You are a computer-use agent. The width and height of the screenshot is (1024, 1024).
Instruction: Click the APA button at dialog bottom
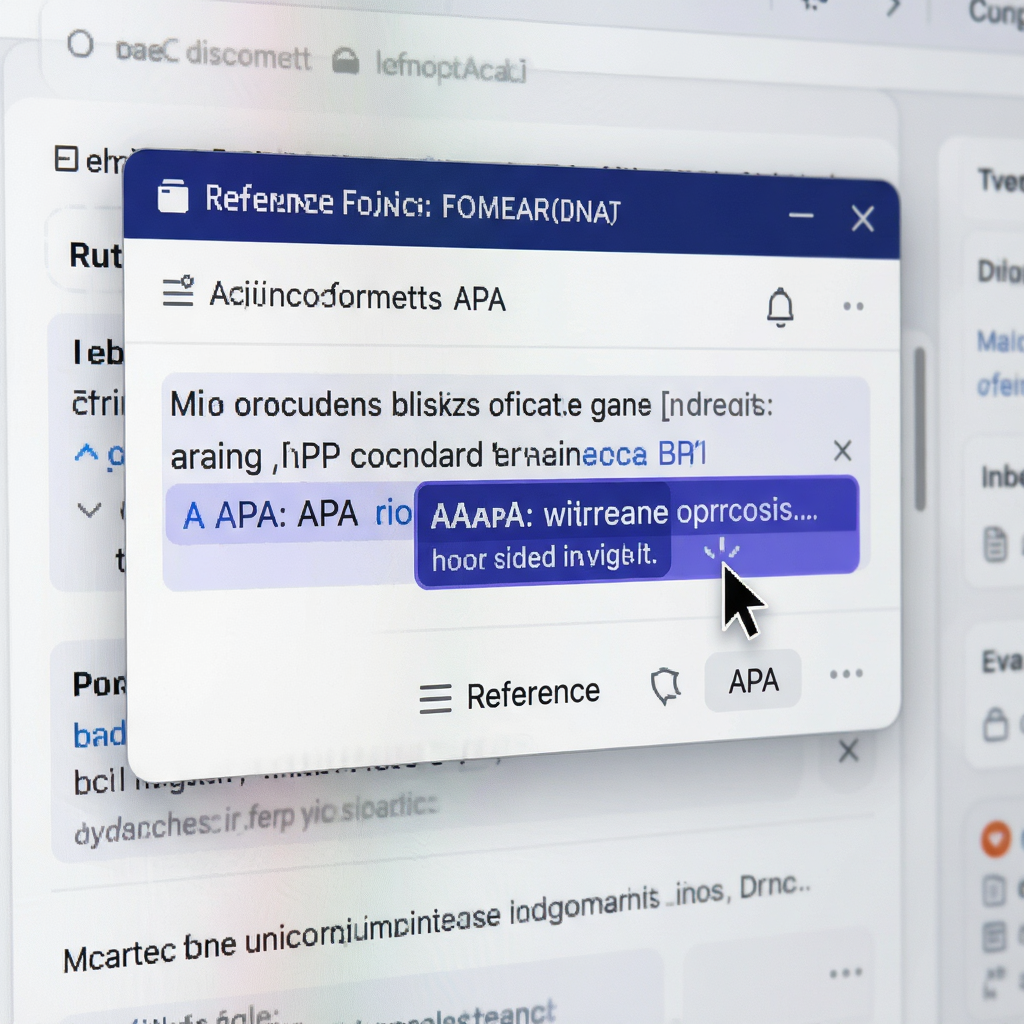point(753,680)
